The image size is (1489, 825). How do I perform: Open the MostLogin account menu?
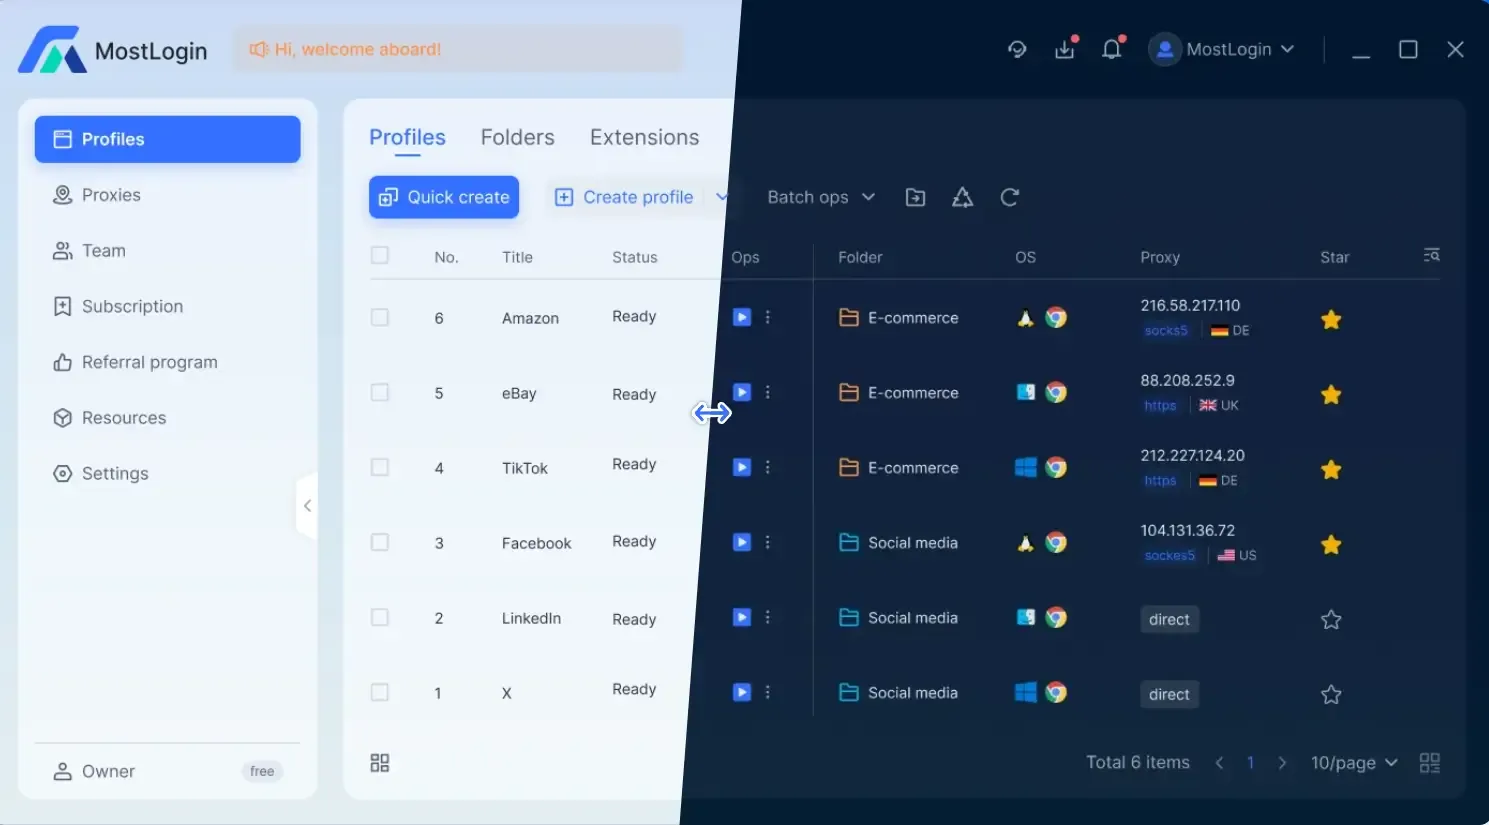pyautogui.click(x=1222, y=49)
